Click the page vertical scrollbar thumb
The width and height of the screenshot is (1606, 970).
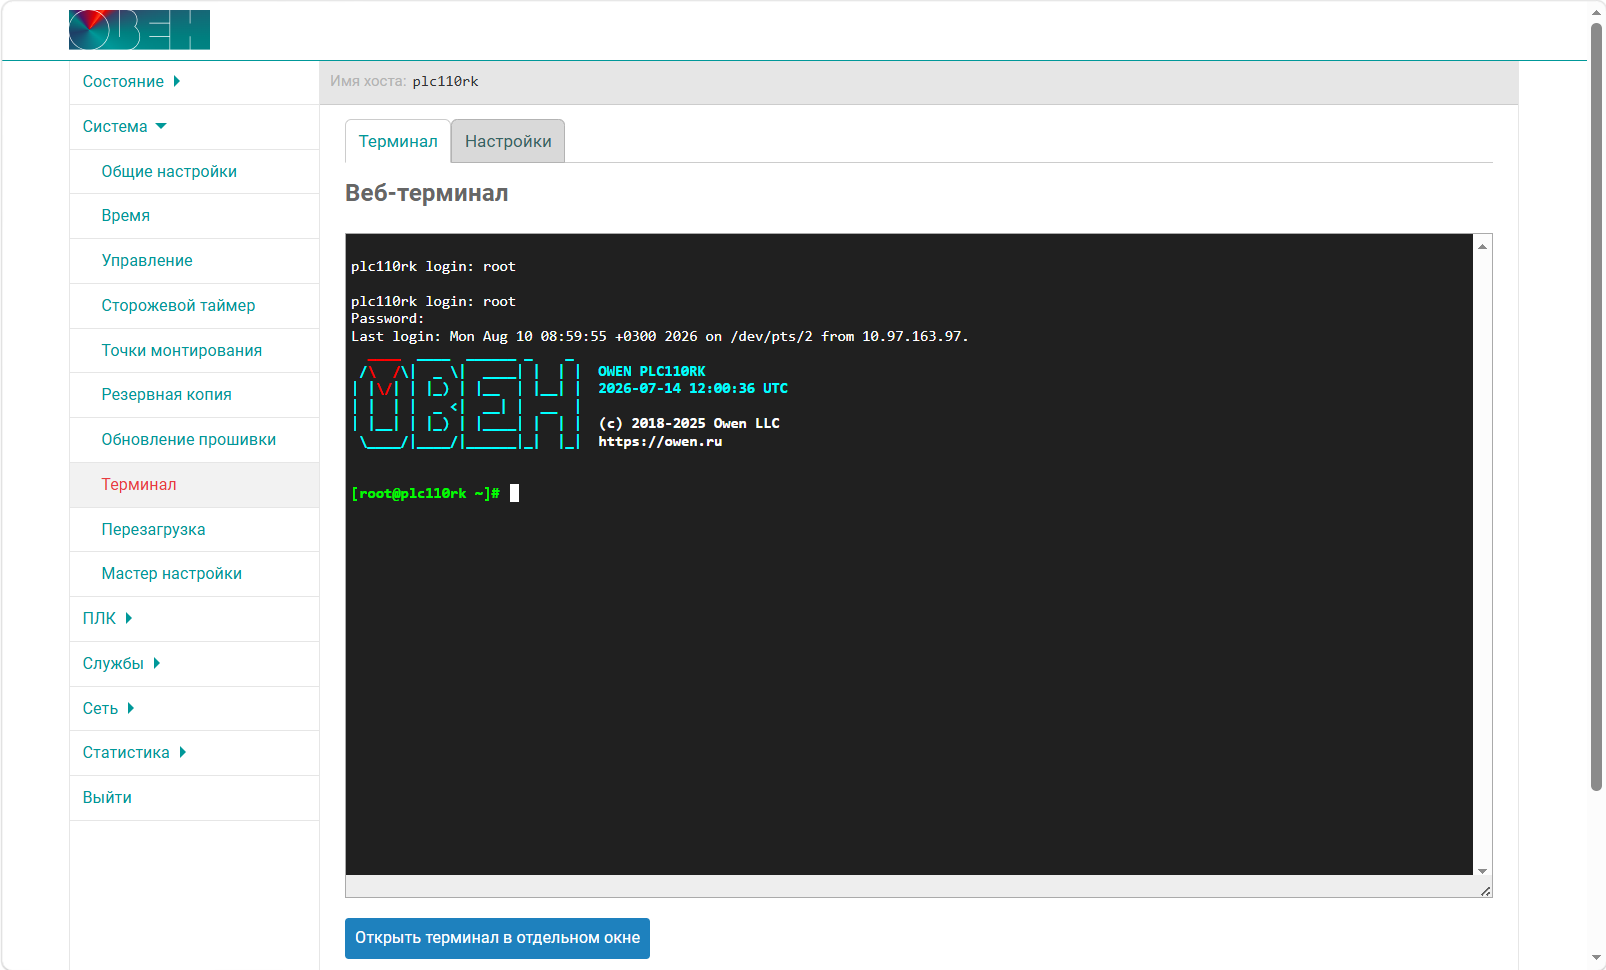[1596, 405]
